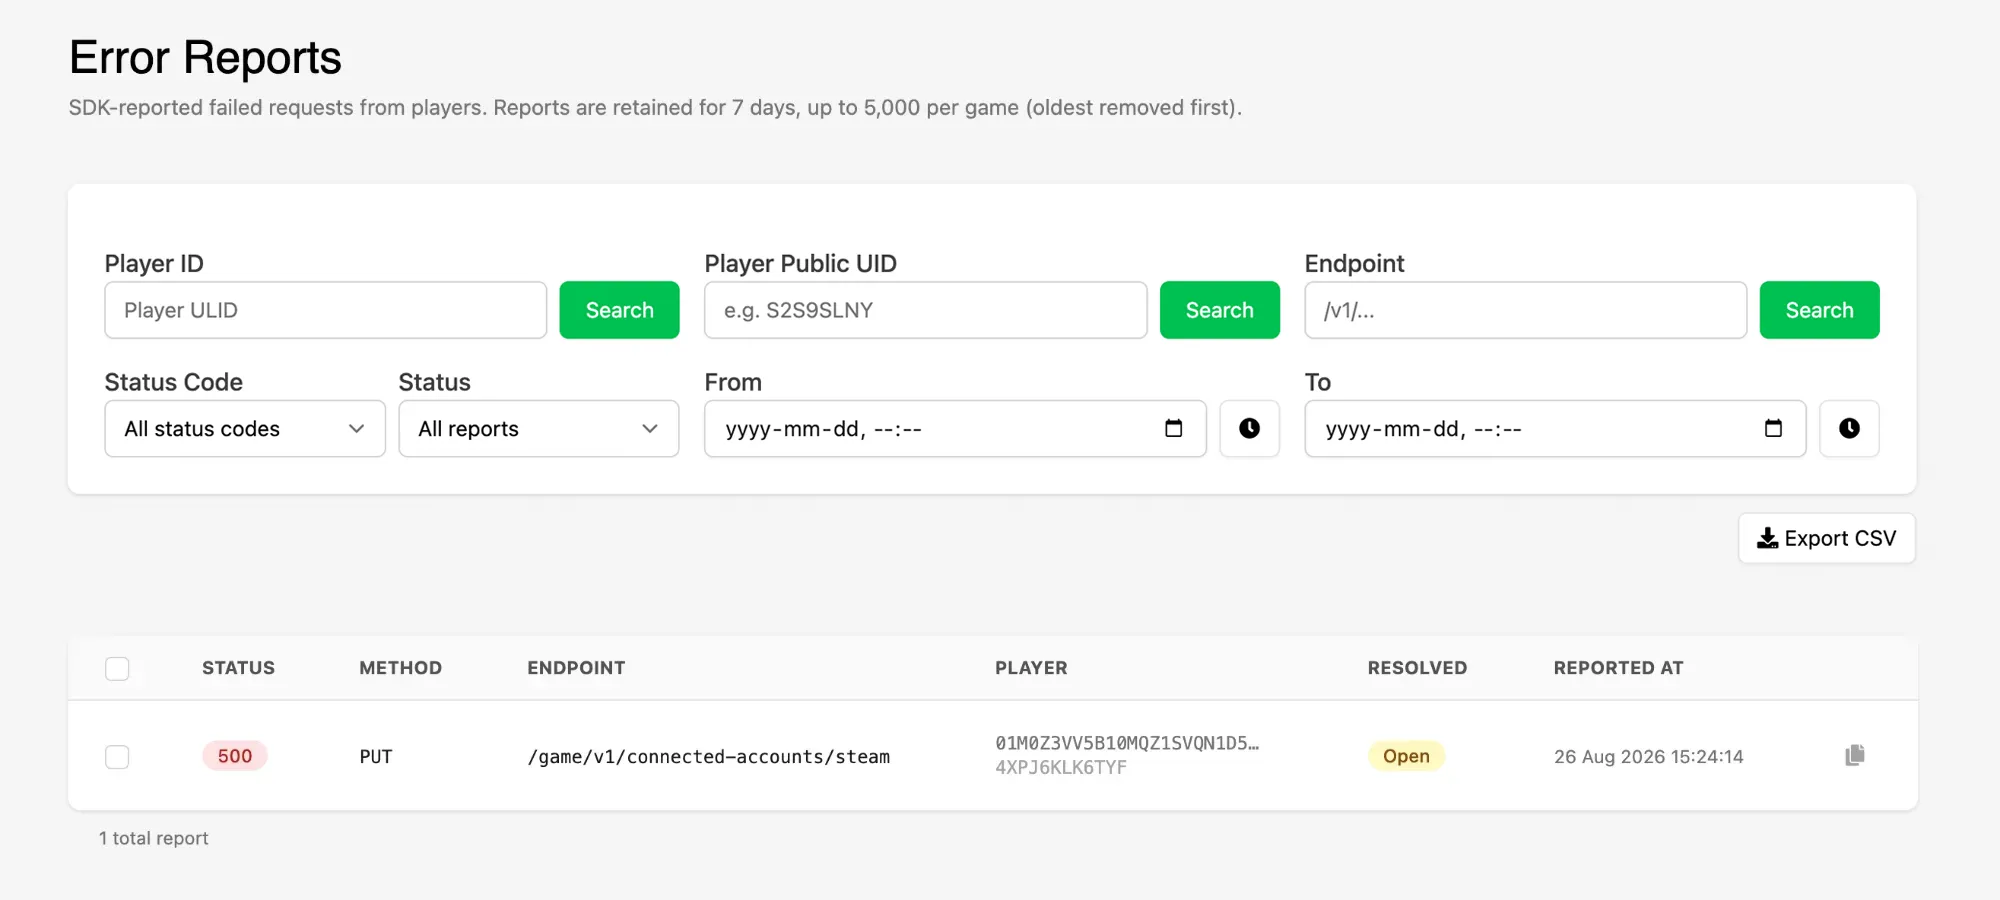The height and width of the screenshot is (900, 2000).
Task: Set From date to now with clock button
Action: 1249,428
